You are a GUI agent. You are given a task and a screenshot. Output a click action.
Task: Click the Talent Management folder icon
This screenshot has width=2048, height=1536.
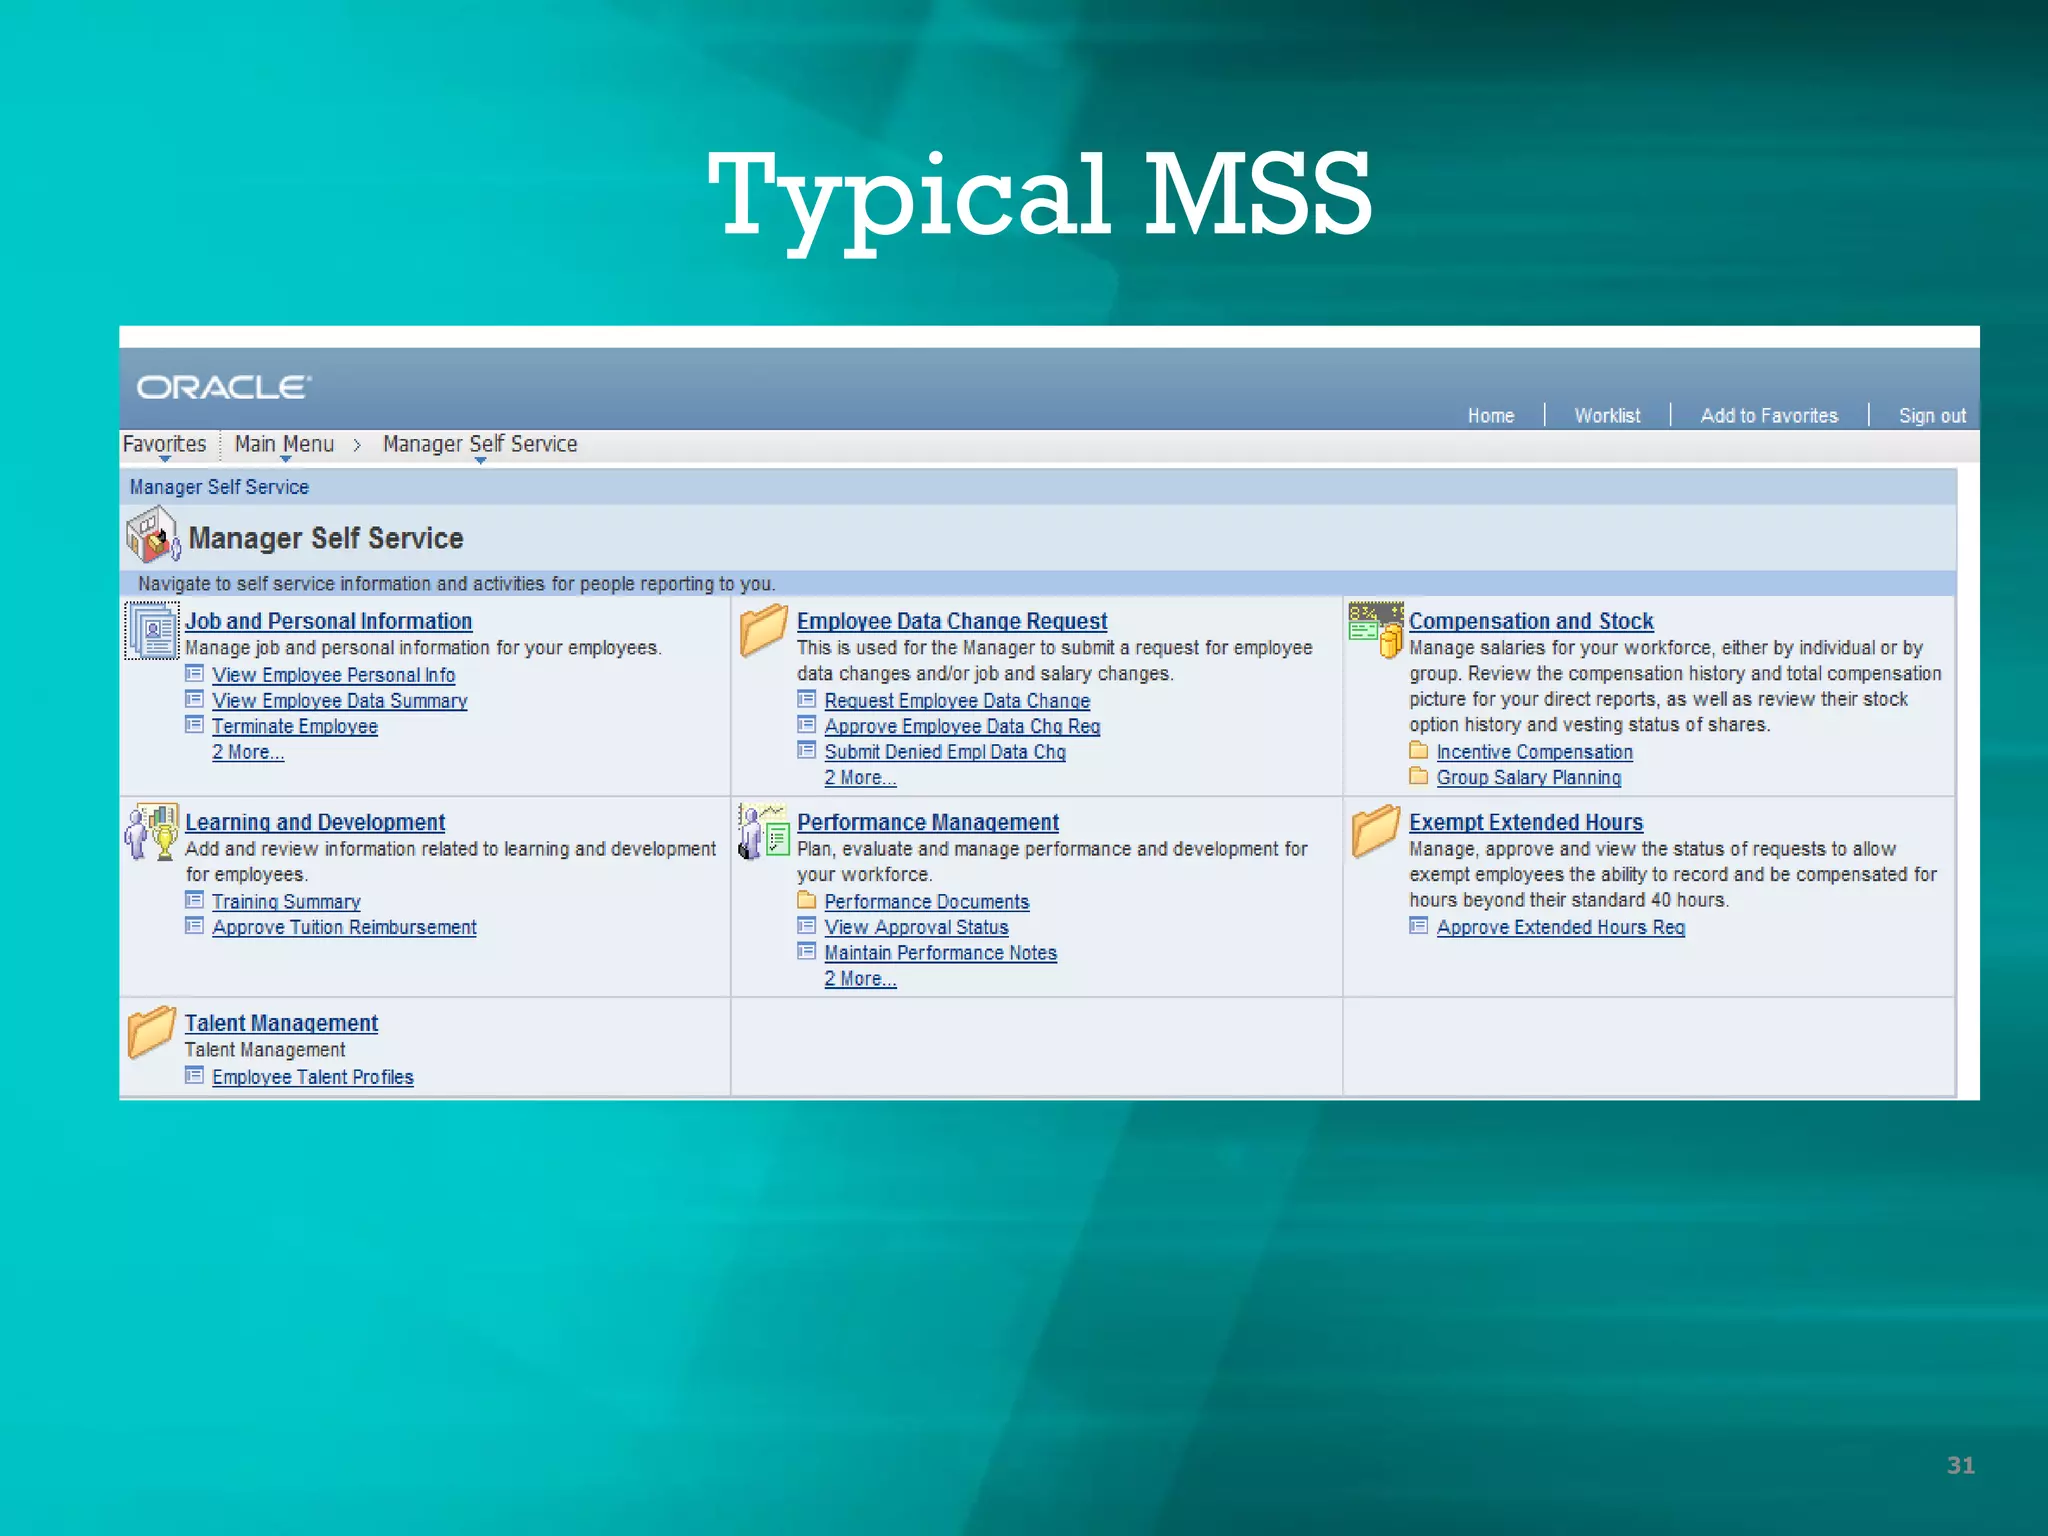pyautogui.click(x=152, y=1032)
